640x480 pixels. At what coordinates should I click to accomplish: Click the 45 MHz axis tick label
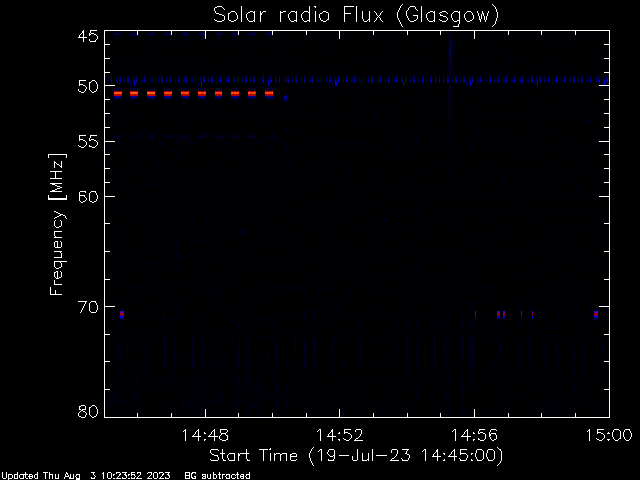point(88,36)
